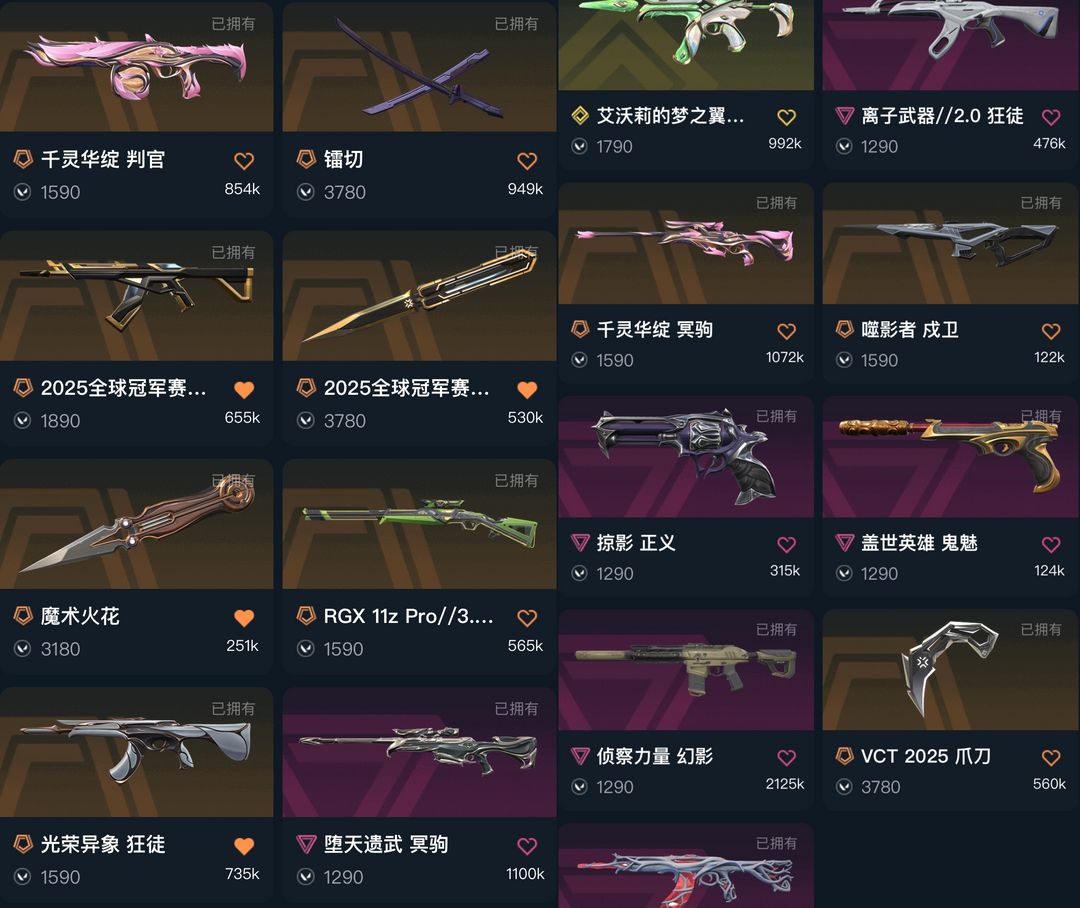Click the yellow diamond tier icon of 艾沃莉的梦之翼

point(580,116)
